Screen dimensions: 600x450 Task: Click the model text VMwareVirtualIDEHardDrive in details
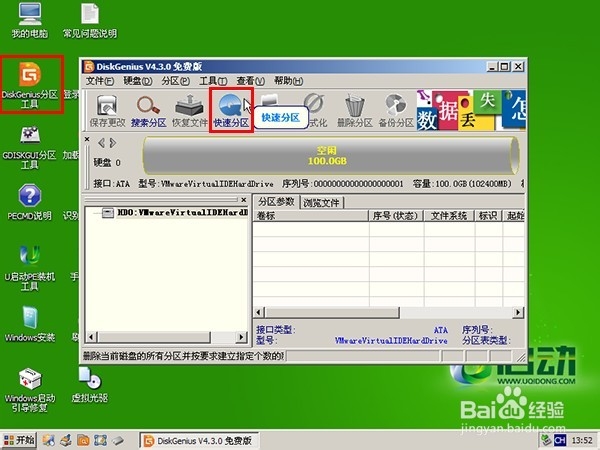[x=391, y=341]
